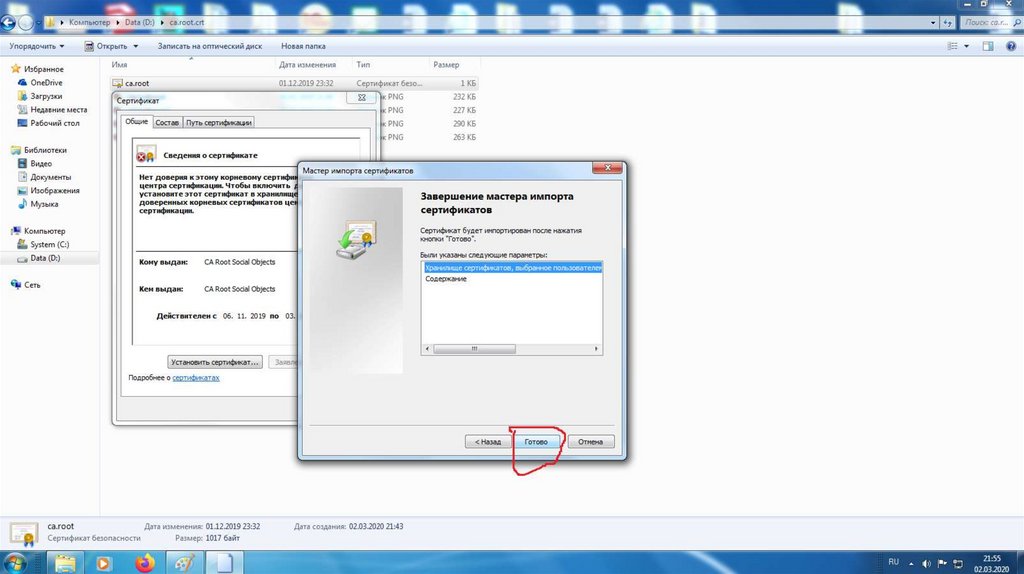Image resolution: width=1024 pixels, height=574 pixels.
Task: Click the refresh icon beside the address bar
Action: (x=948, y=22)
